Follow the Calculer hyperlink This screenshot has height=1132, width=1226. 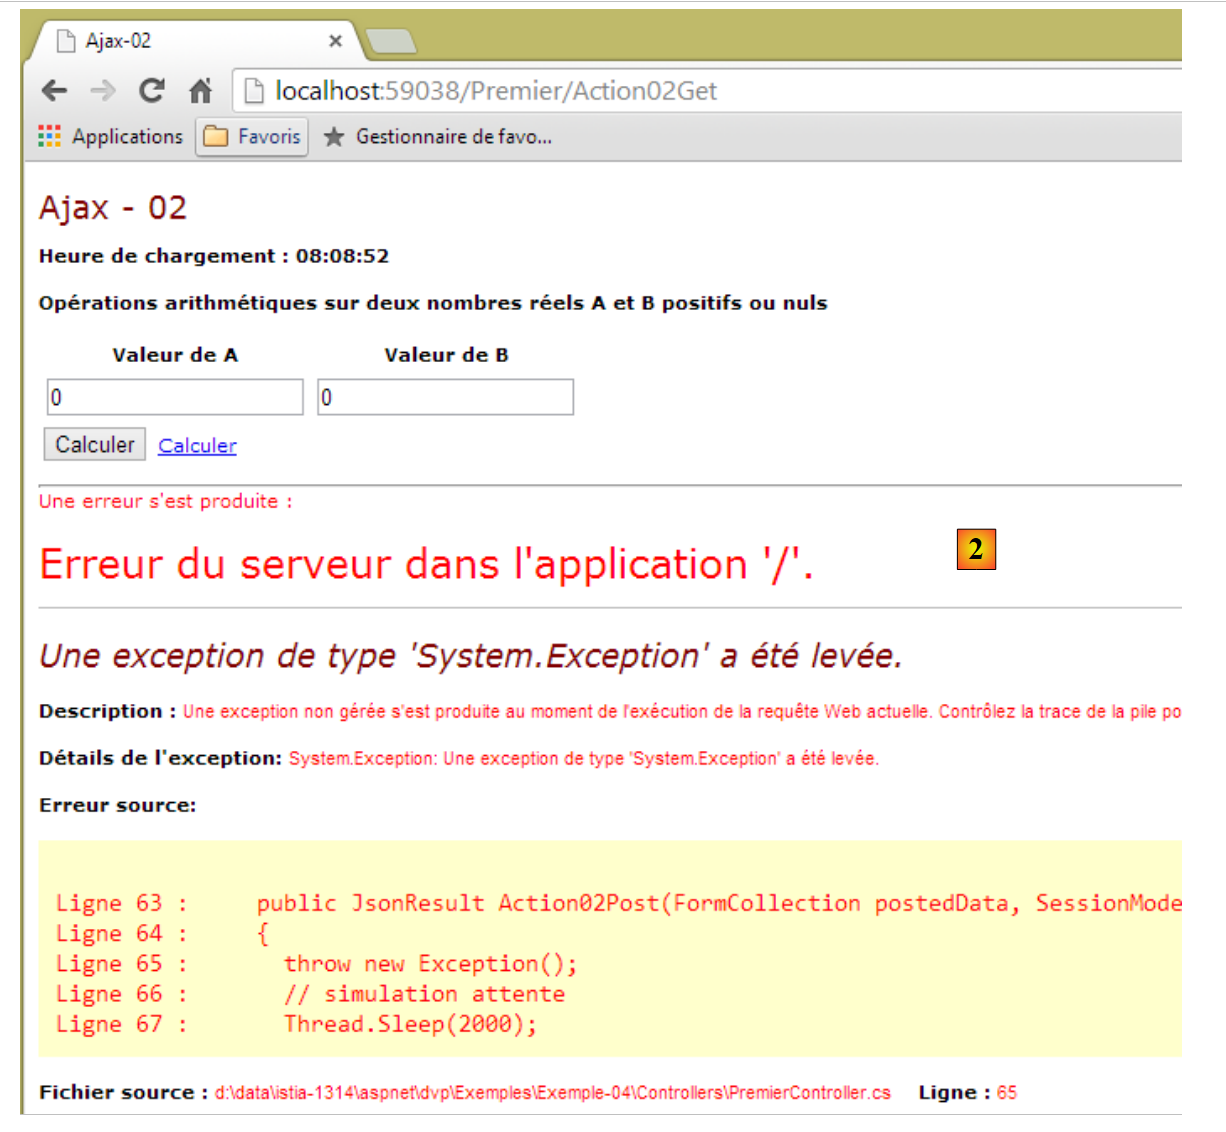[x=197, y=446]
